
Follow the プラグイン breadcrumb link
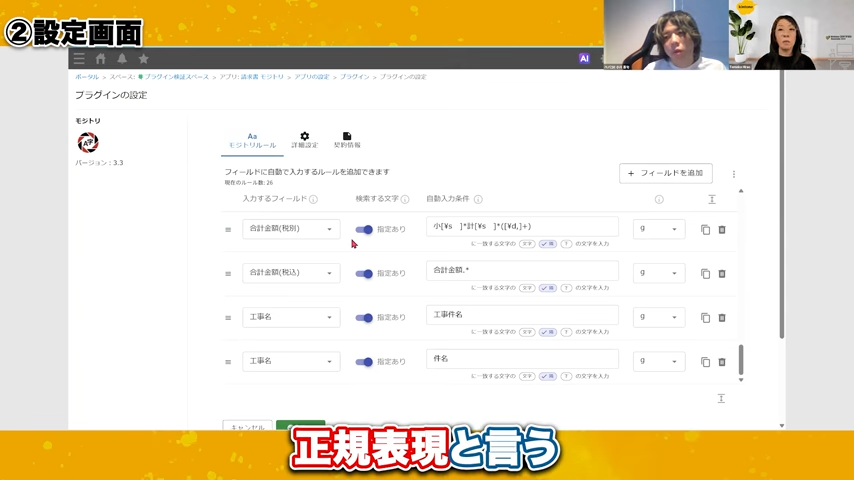point(355,77)
